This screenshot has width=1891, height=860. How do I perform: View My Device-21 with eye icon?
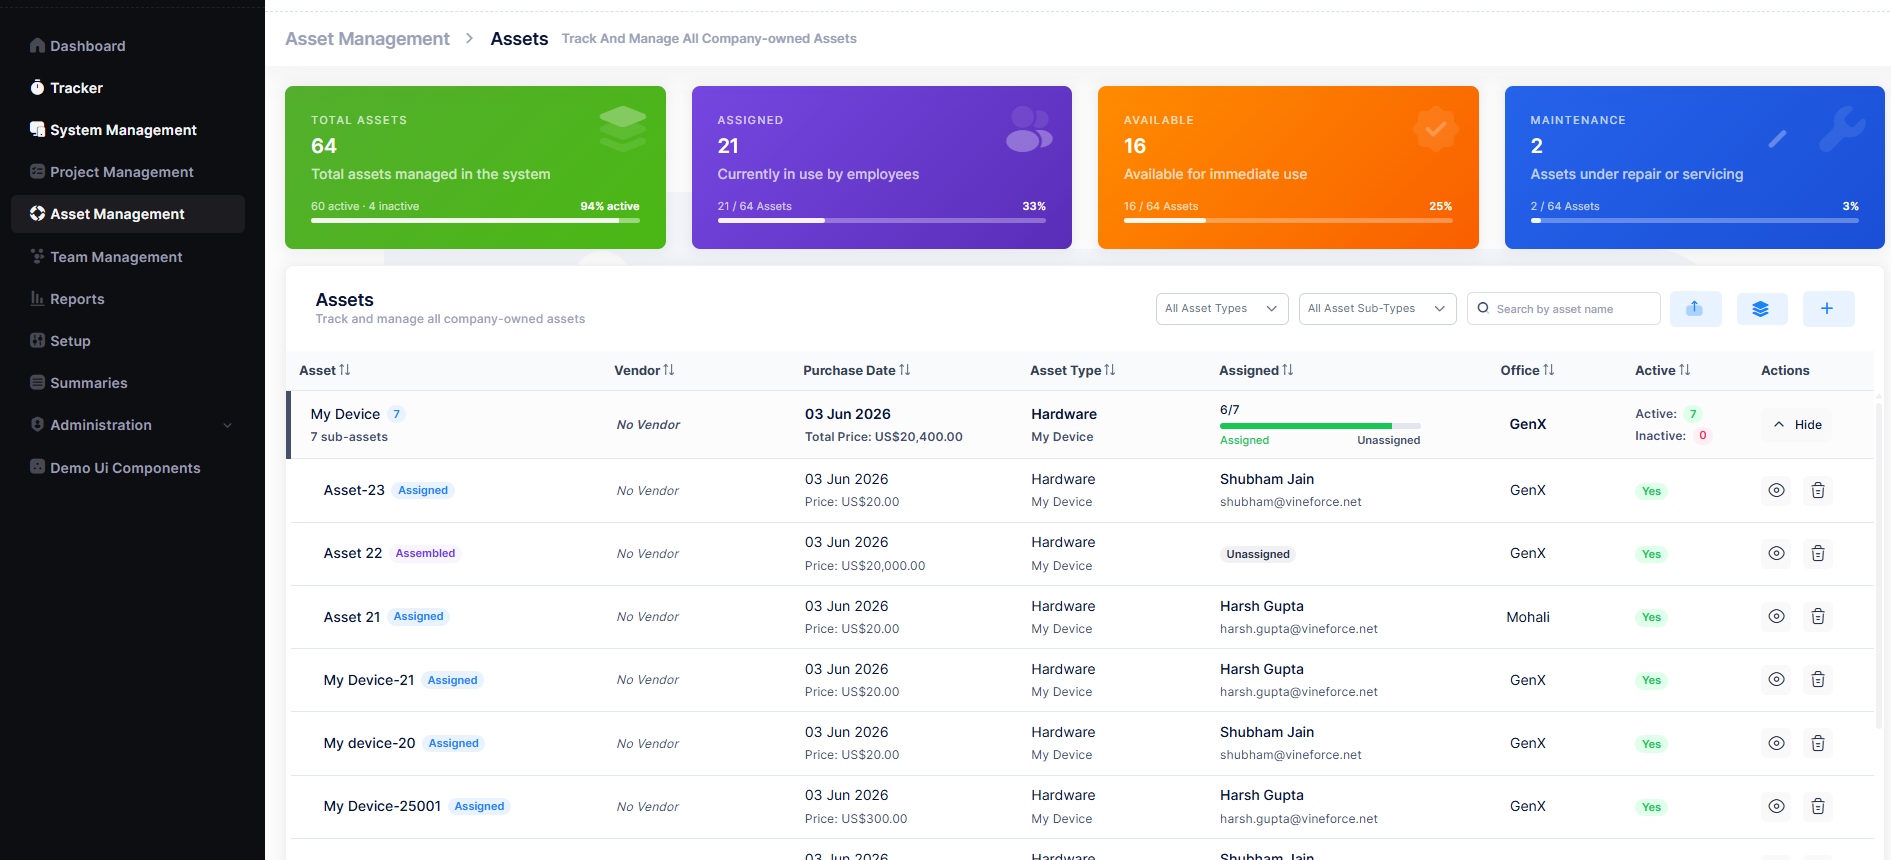[x=1776, y=679]
